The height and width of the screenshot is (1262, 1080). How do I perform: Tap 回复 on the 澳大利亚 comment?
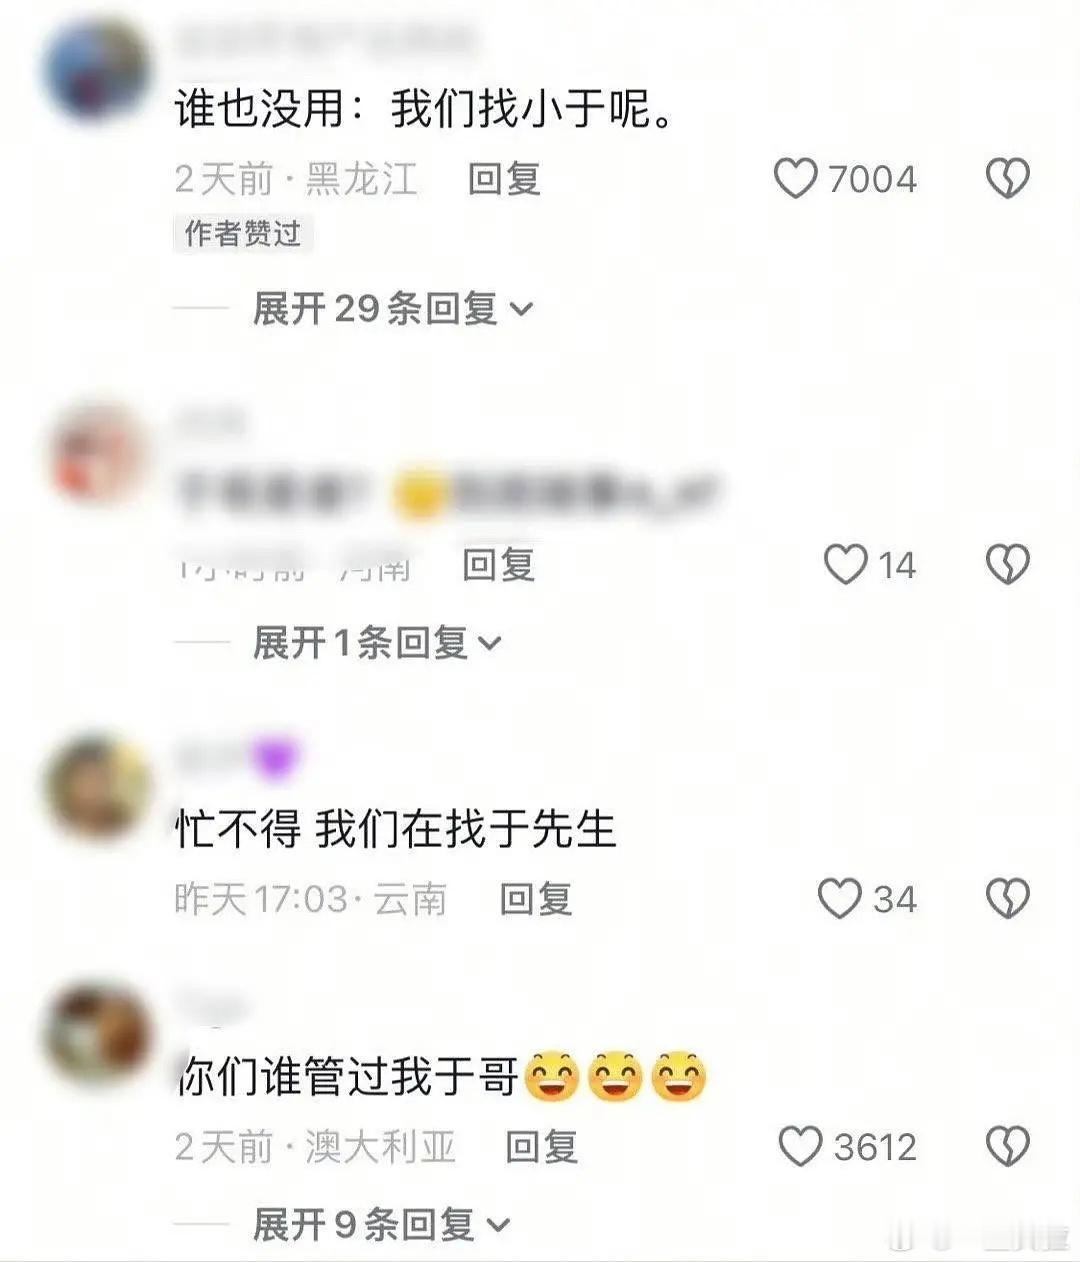[541, 1146]
